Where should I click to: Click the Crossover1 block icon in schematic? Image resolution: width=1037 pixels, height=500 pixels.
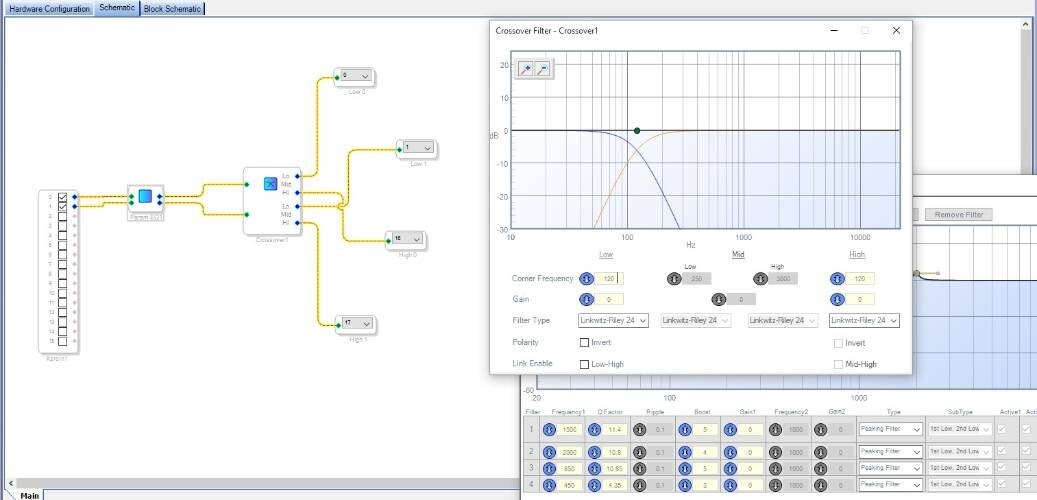(x=270, y=184)
